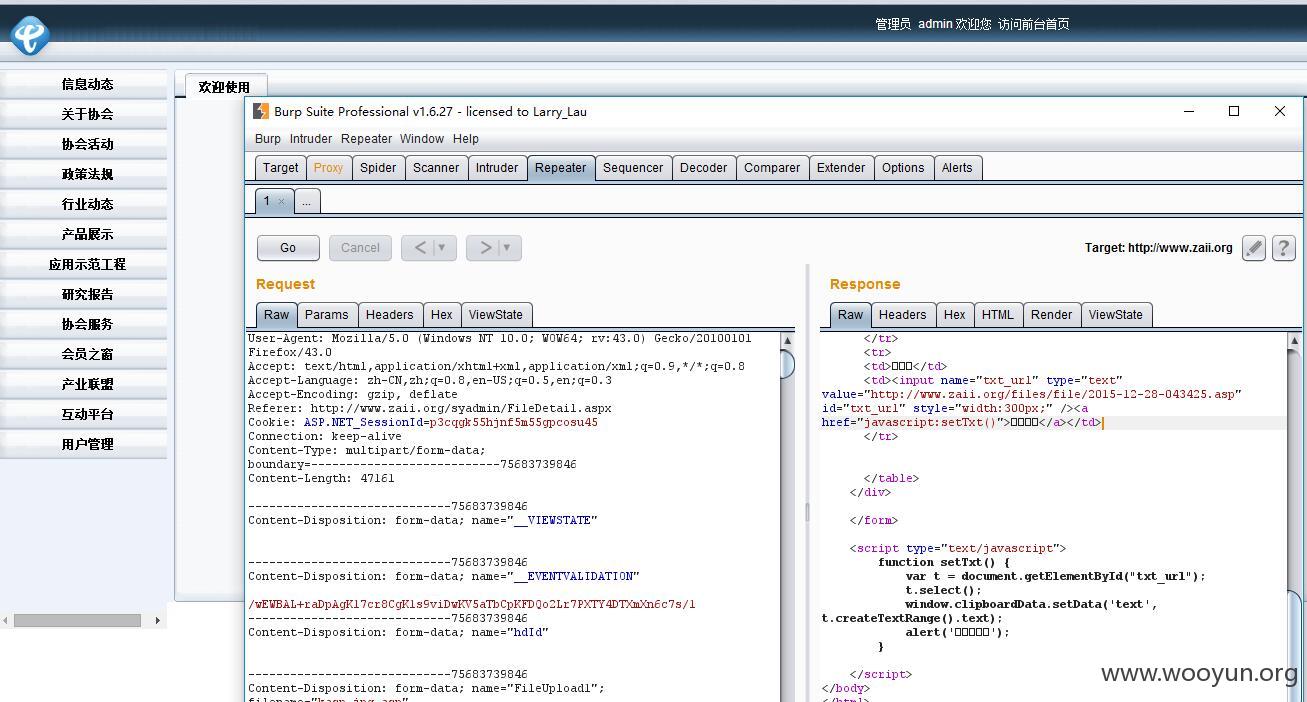This screenshot has height=702, width=1307.
Task: Switch to the Target tab
Action: 280,168
